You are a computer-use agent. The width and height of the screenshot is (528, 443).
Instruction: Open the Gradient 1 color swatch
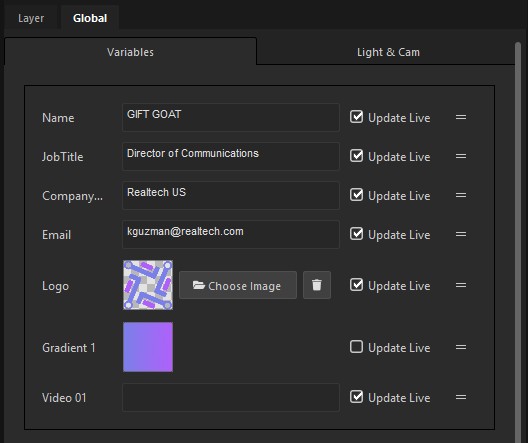[x=148, y=347]
